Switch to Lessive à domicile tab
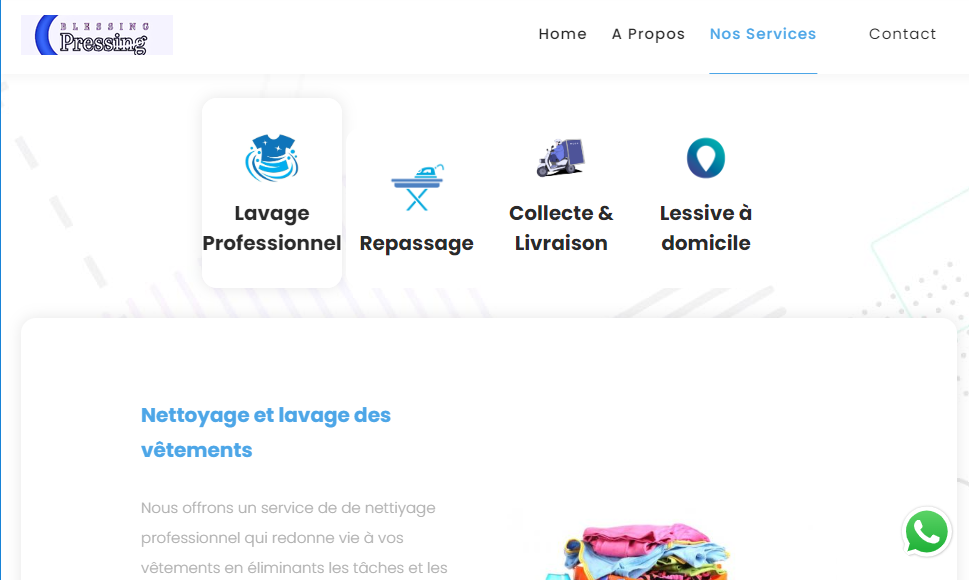 click(706, 228)
